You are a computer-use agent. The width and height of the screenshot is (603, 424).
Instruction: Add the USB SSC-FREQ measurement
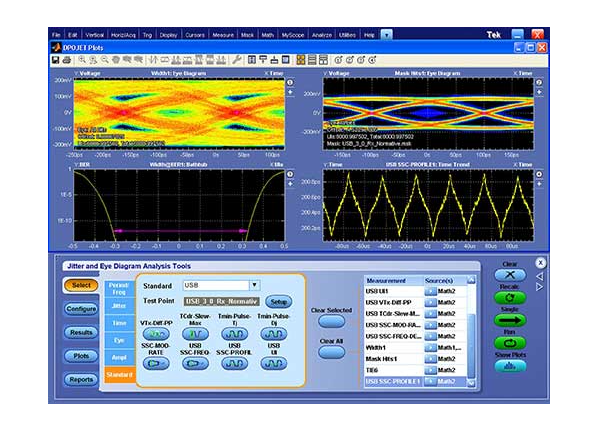pos(193,364)
